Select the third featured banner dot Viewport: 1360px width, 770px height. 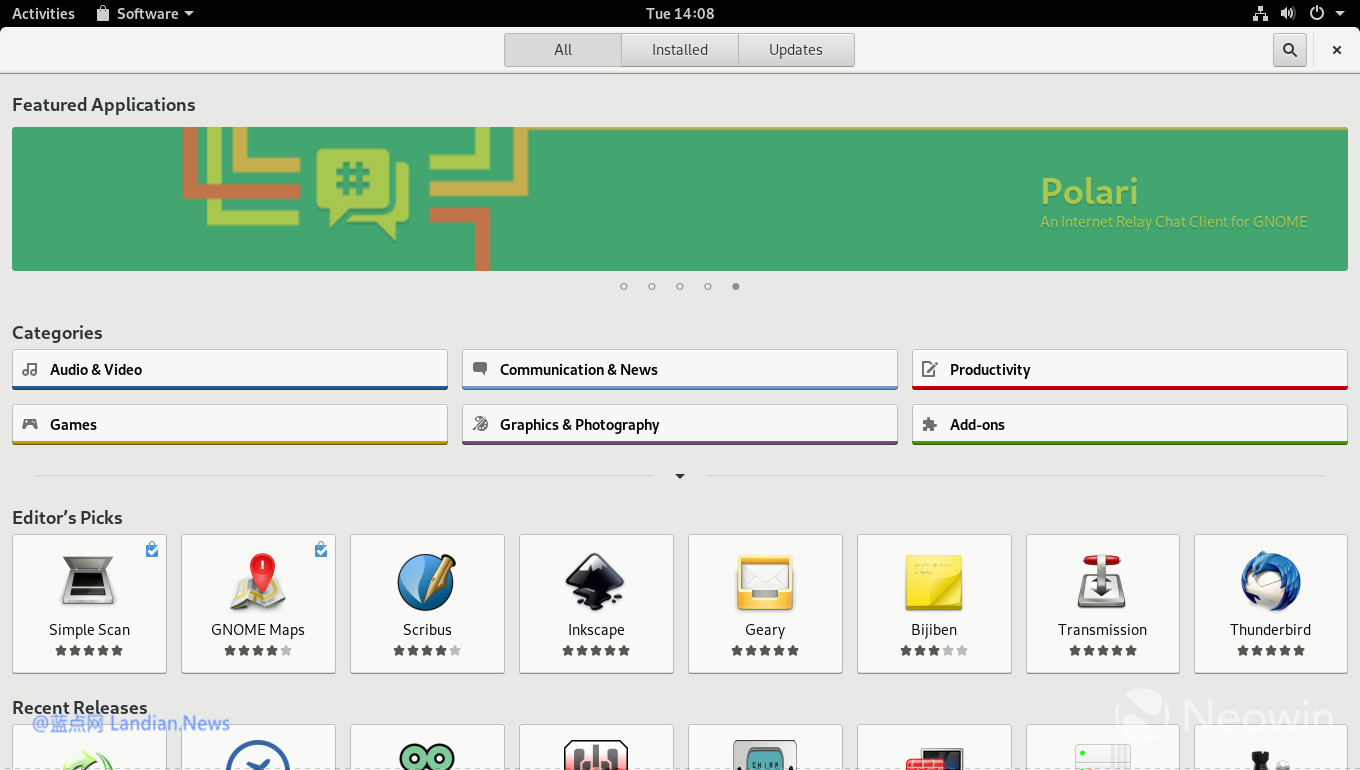[x=680, y=286]
